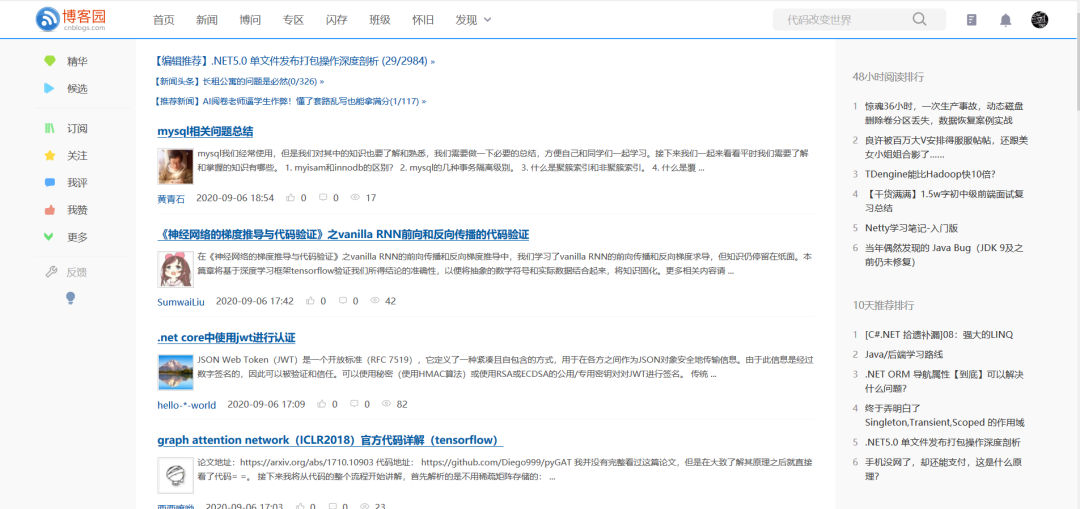
Task: Click comment icon on vanilla RNN post
Action: tap(342, 301)
